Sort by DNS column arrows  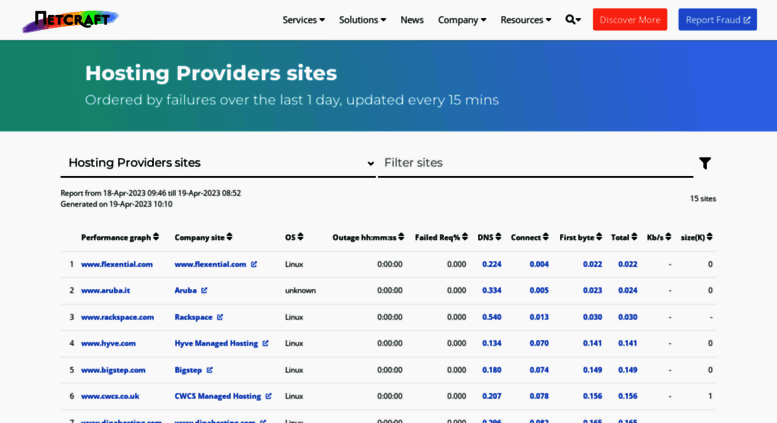pyautogui.click(x=499, y=237)
